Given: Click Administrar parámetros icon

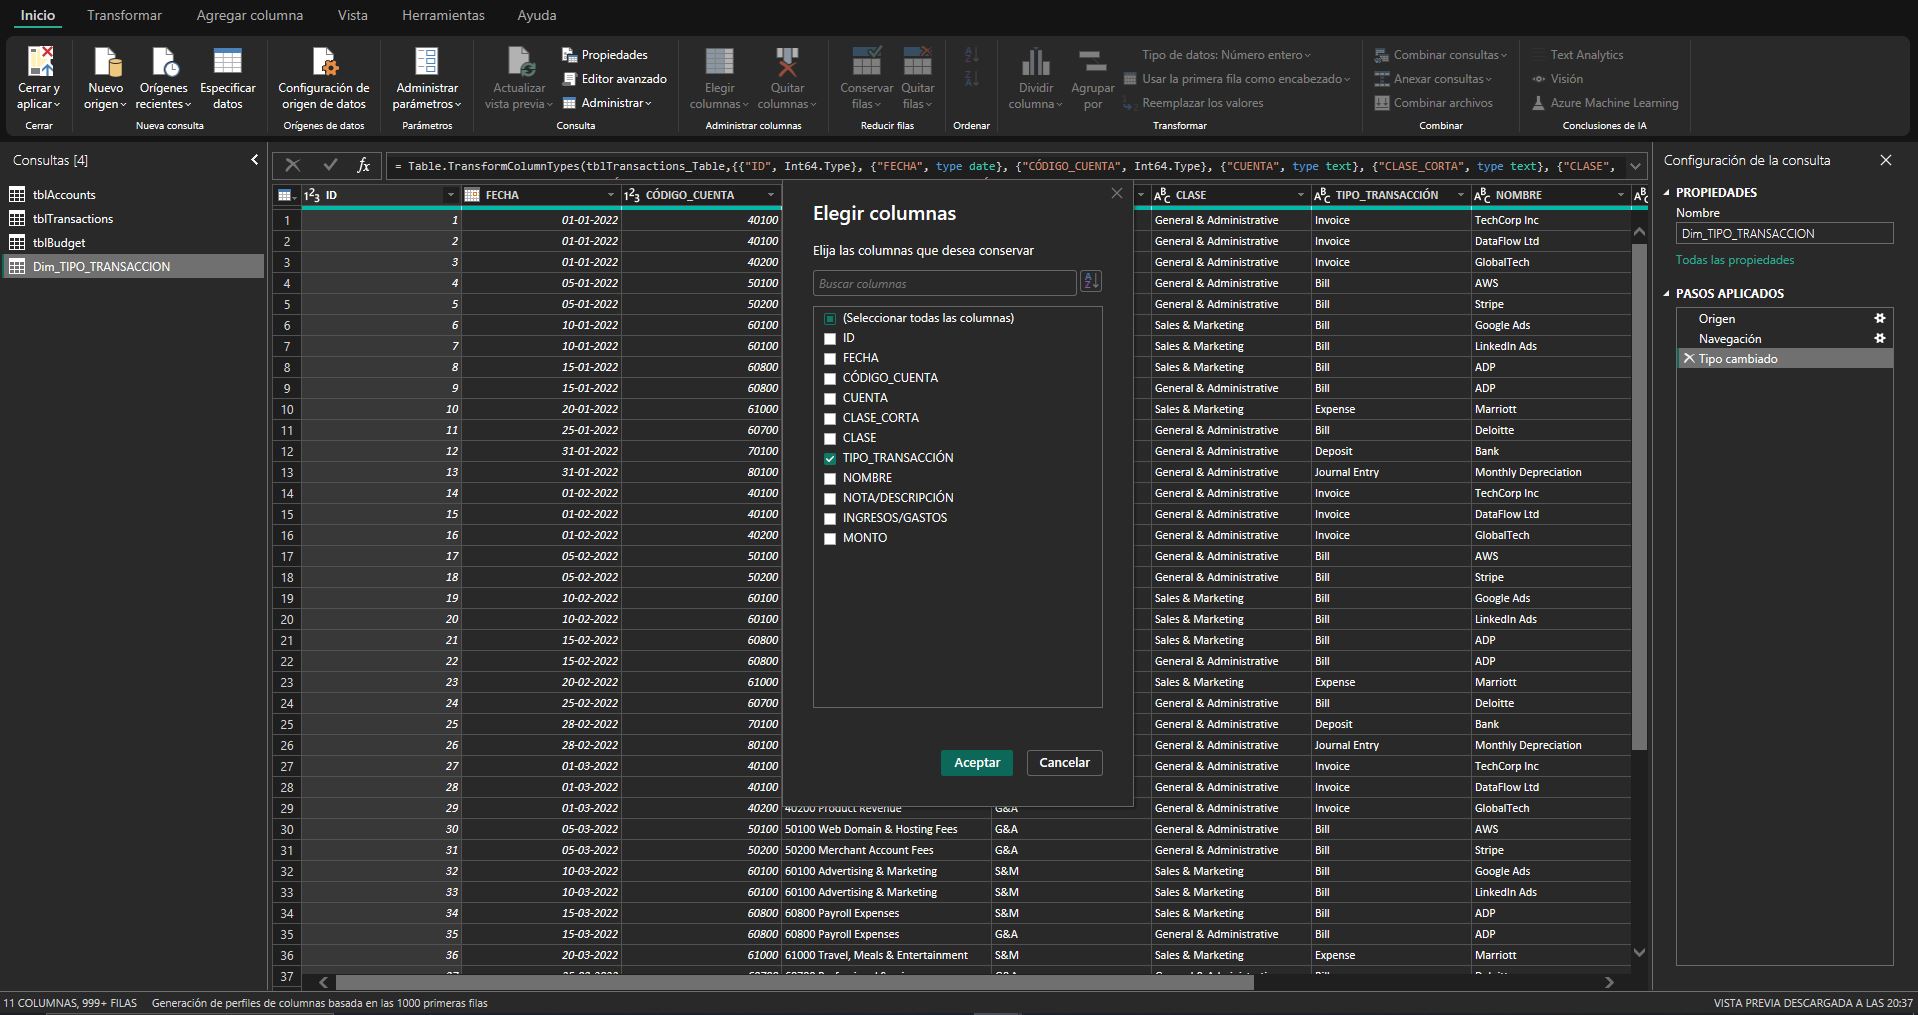Looking at the screenshot, I should point(427,63).
